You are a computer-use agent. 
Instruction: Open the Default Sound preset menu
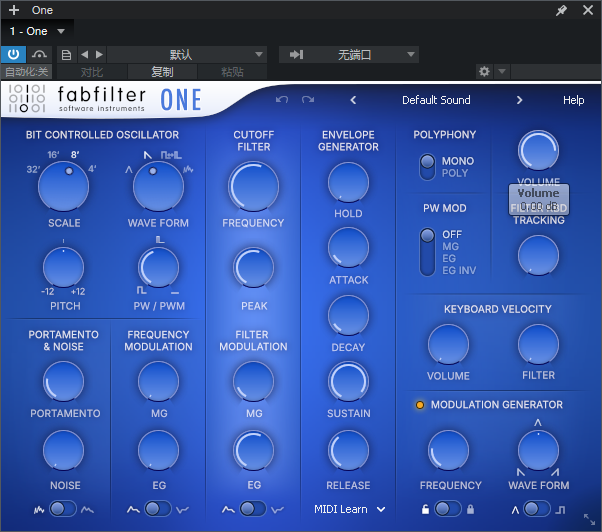(436, 100)
